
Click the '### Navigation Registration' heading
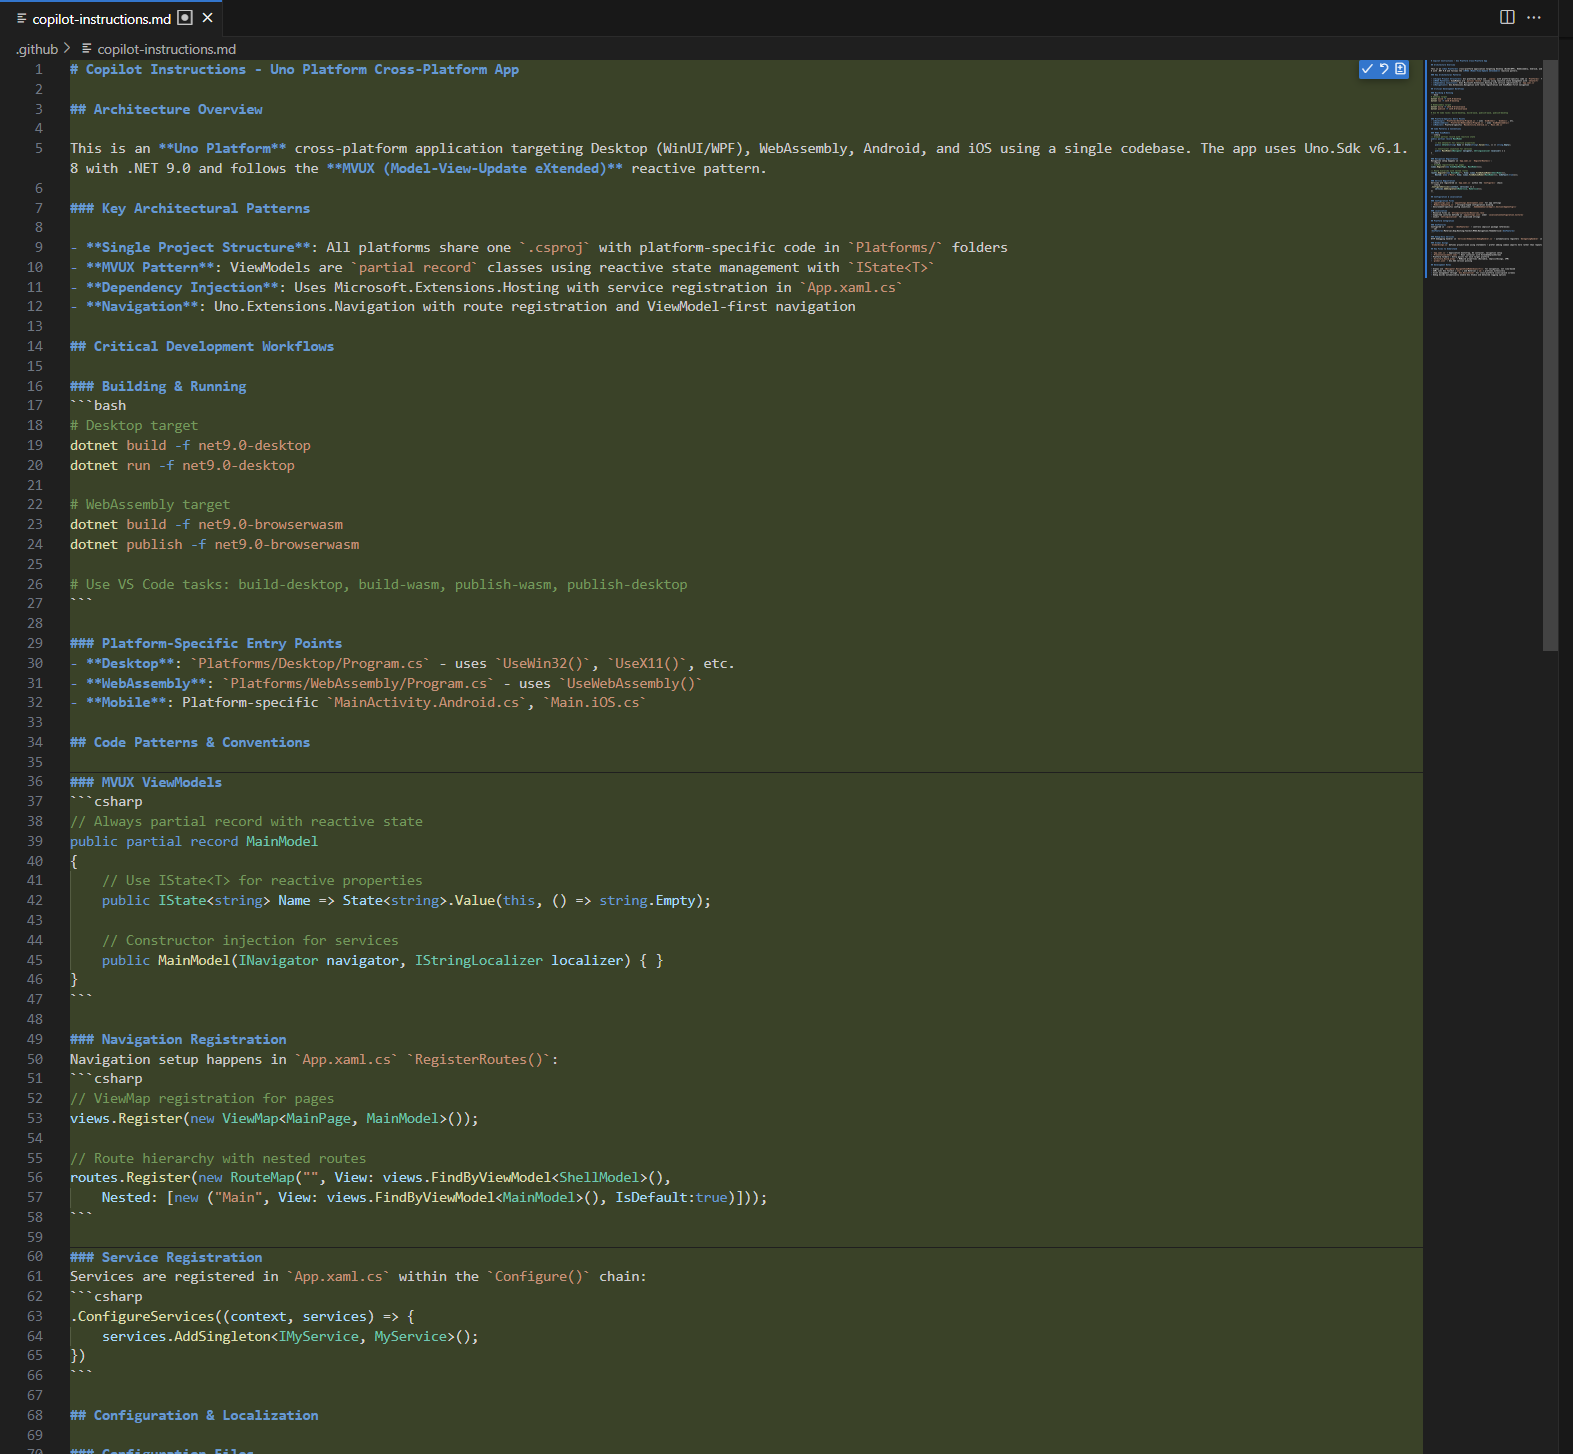[178, 1039]
